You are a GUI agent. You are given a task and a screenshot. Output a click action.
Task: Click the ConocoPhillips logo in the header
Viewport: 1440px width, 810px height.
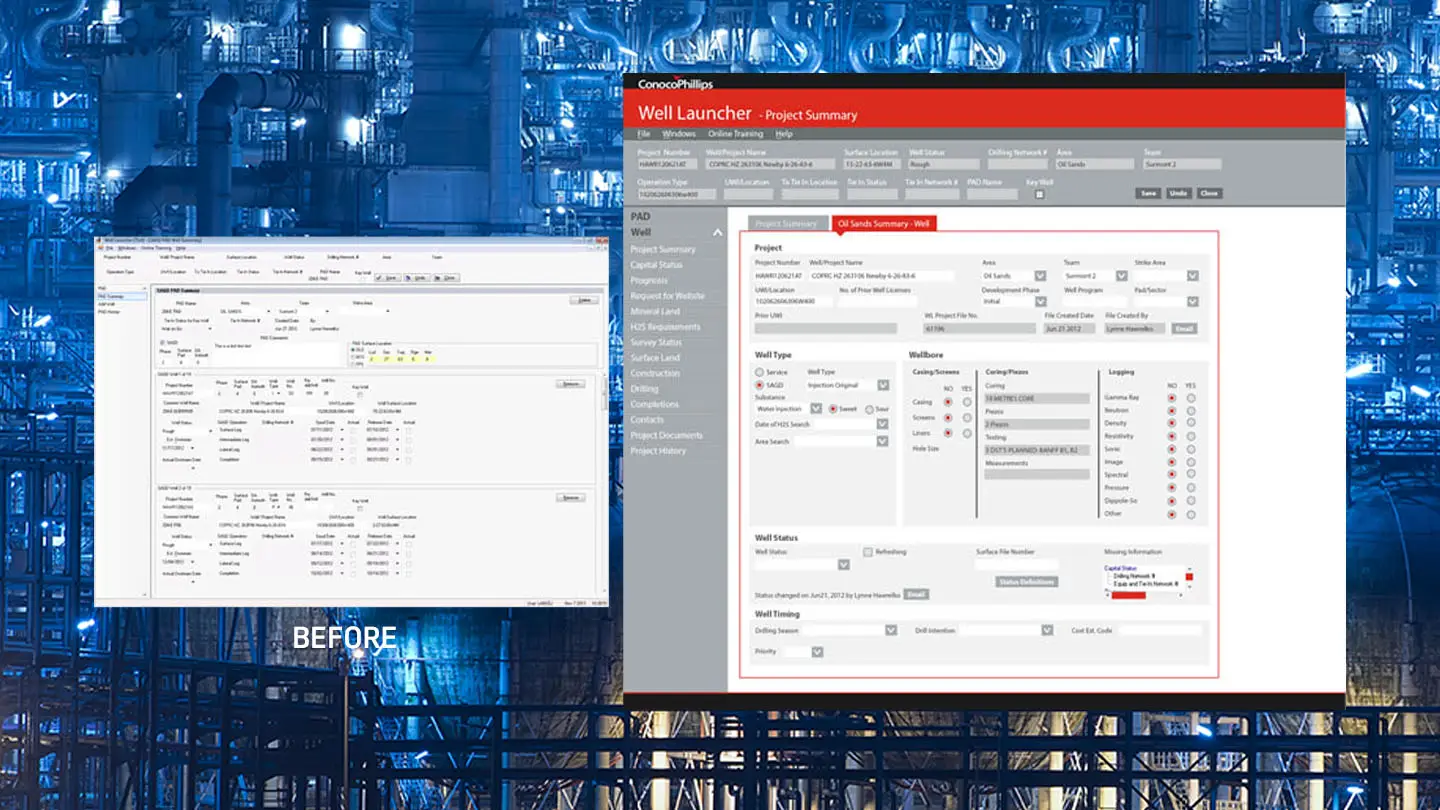pos(675,85)
